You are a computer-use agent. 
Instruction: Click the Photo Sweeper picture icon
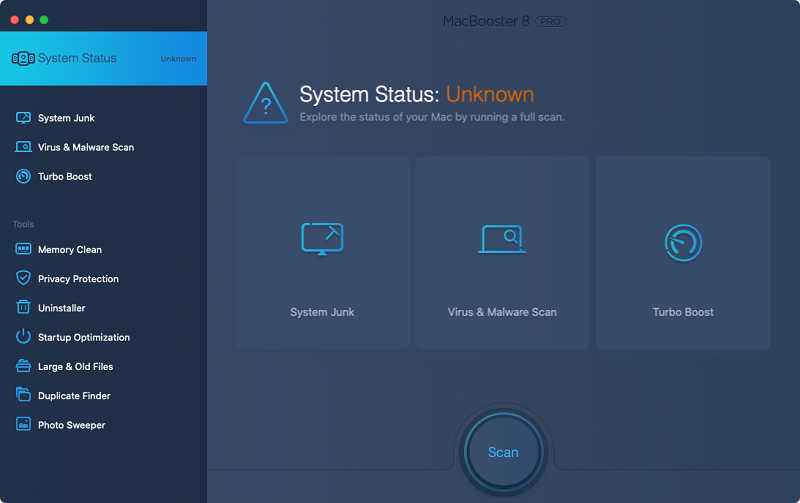[x=23, y=424]
